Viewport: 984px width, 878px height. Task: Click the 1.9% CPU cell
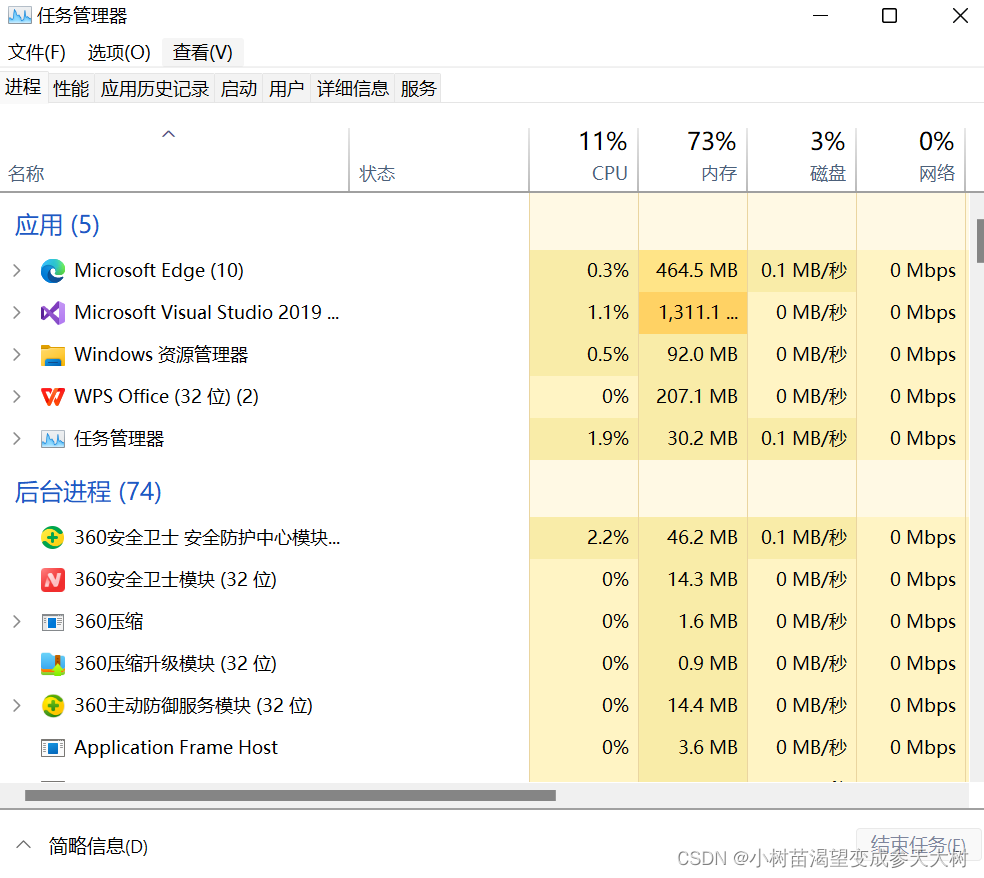[584, 439]
